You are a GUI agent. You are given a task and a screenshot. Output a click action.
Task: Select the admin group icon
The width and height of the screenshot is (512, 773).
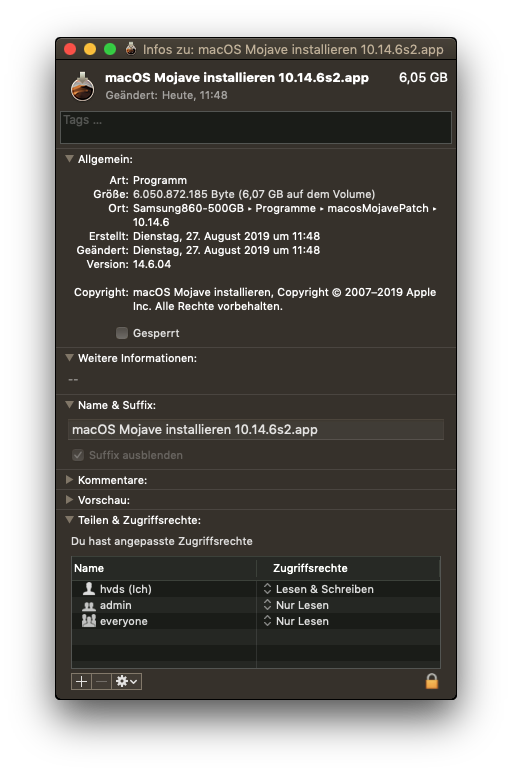point(89,605)
